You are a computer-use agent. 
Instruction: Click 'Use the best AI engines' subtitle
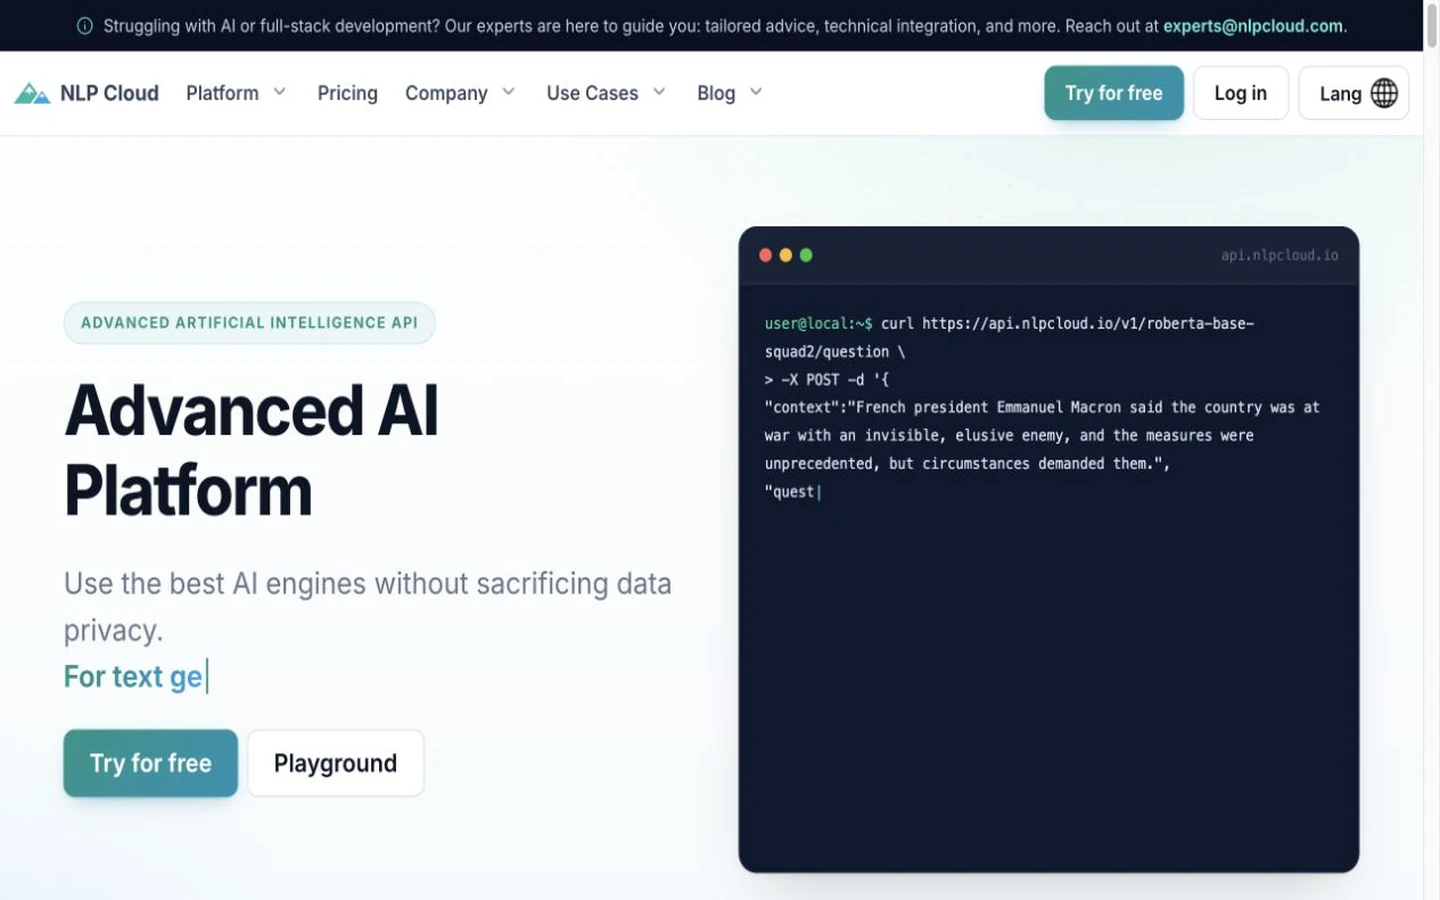(368, 606)
